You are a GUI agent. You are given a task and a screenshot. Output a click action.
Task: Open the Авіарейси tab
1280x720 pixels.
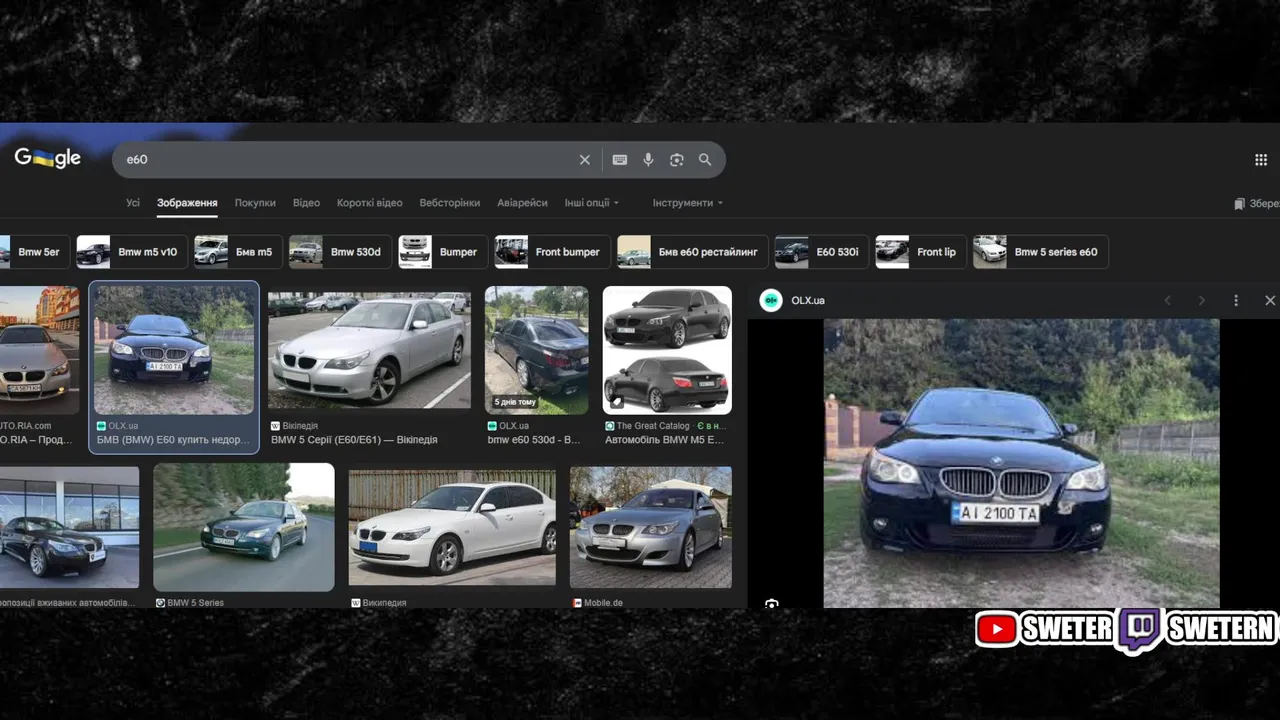point(522,203)
